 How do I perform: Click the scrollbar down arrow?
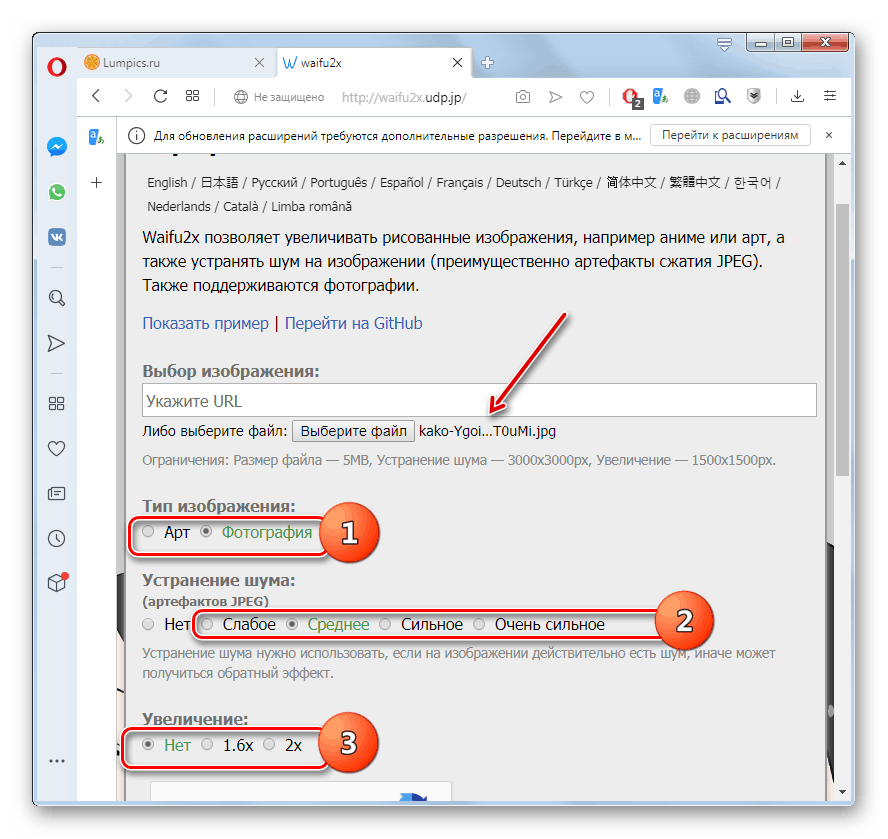pyautogui.click(x=843, y=792)
